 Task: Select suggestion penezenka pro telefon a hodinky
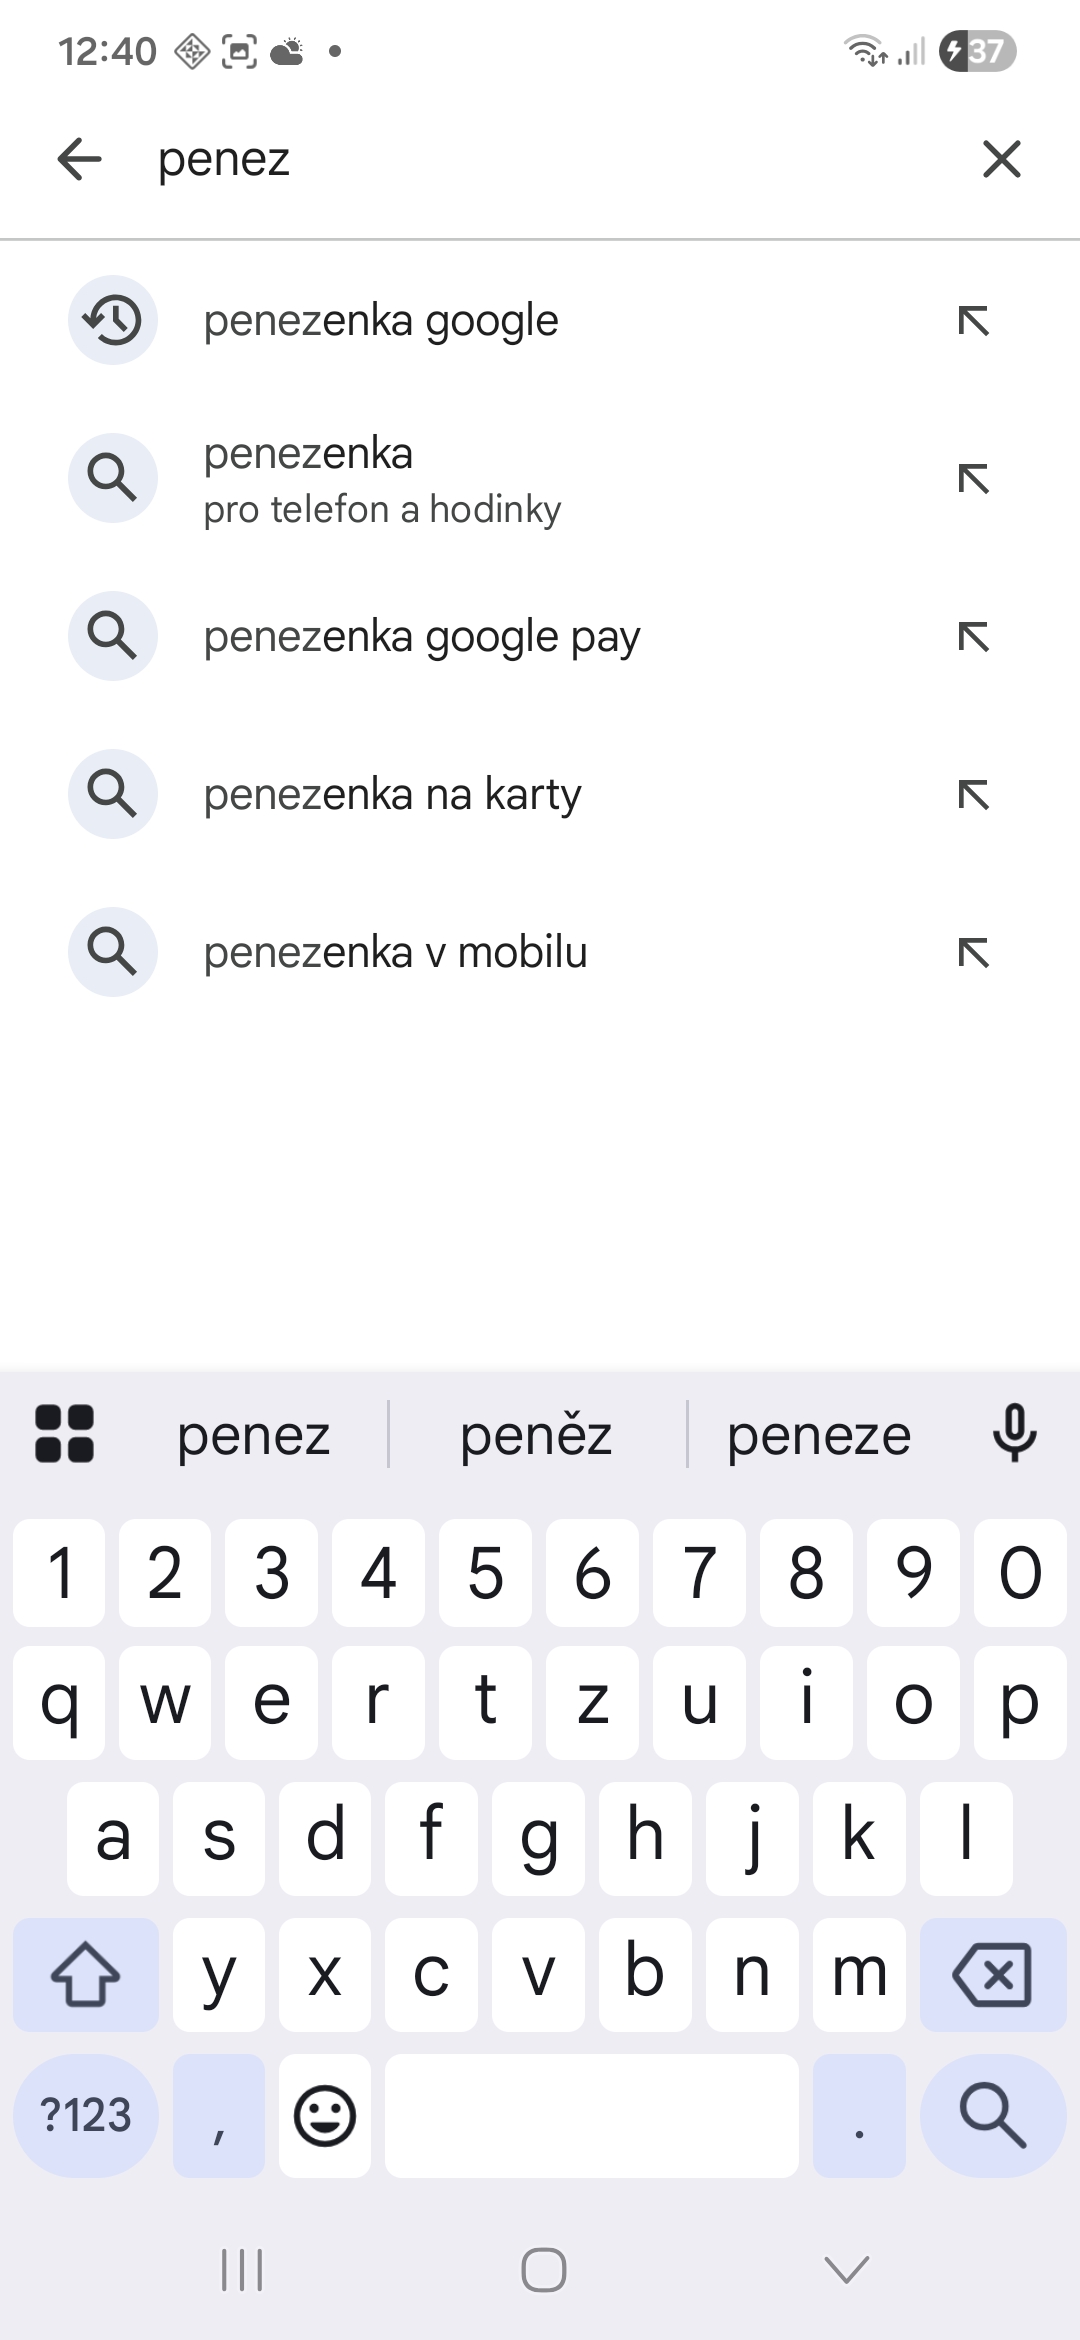(x=382, y=479)
